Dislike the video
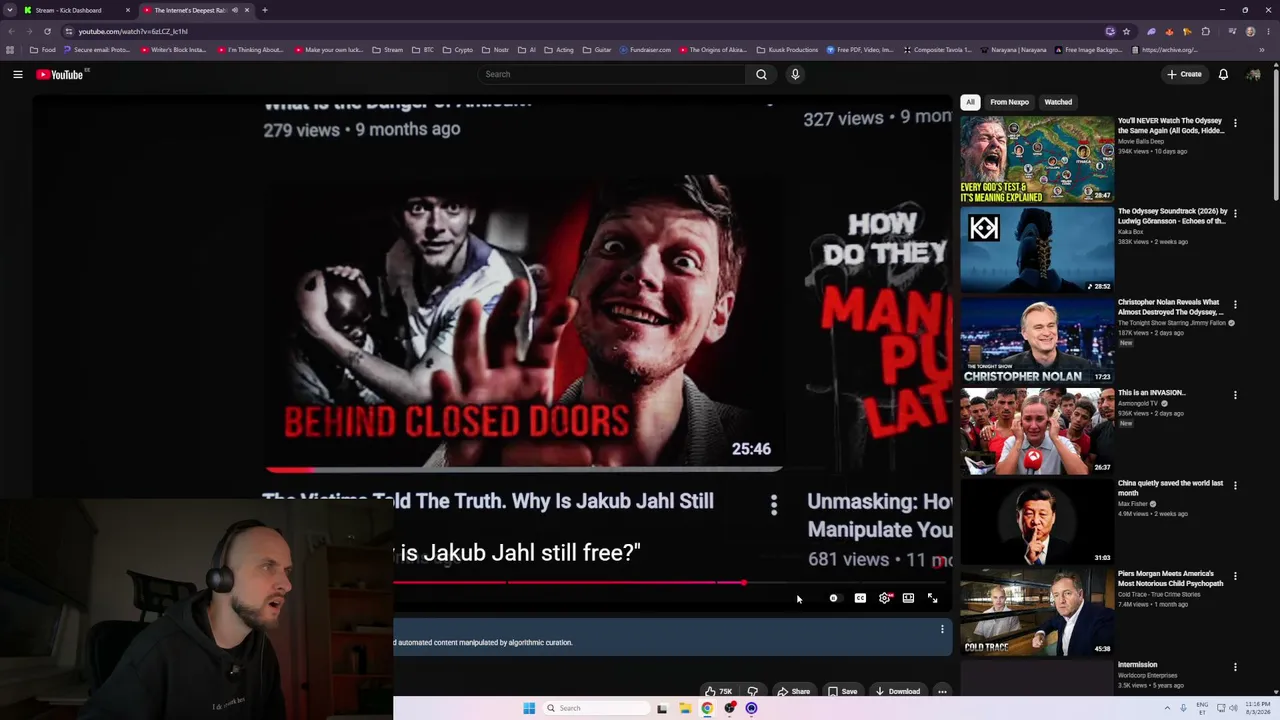Viewport: 1280px width, 720px height. pyautogui.click(x=752, y=691)
